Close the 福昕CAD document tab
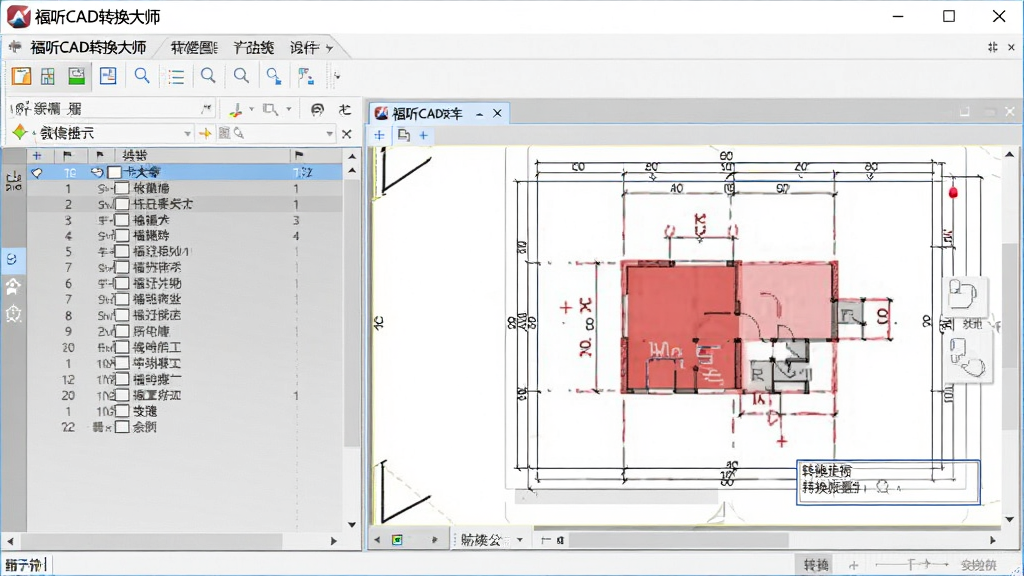Viewport: 1024px width, 576px height. click(x=498, y=114)
